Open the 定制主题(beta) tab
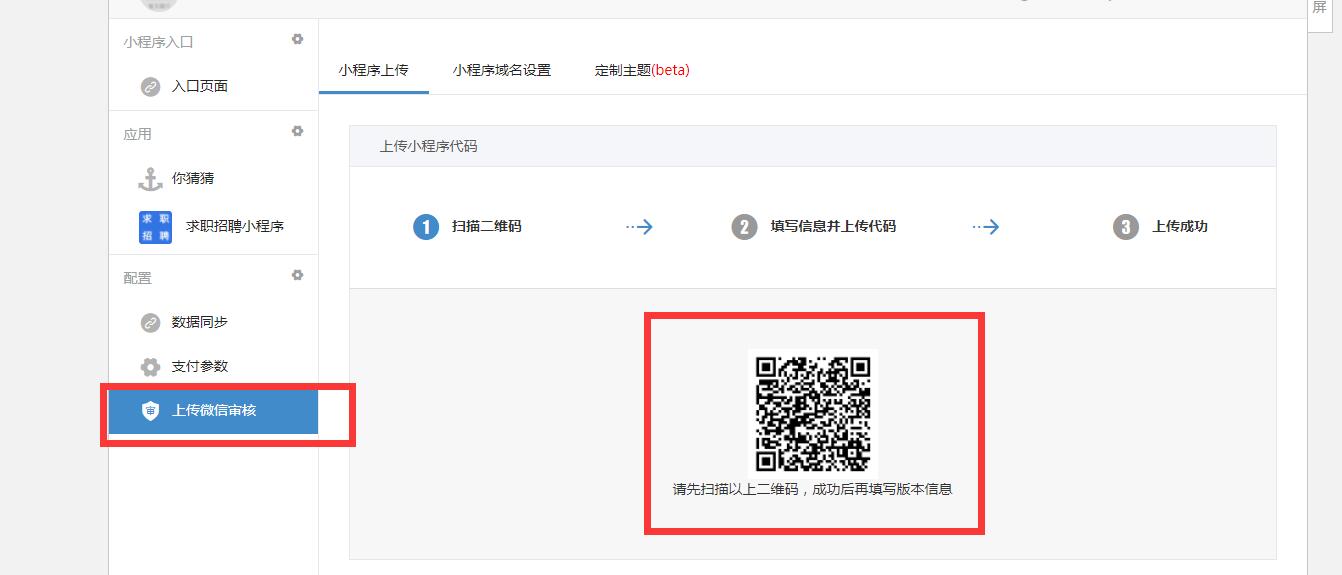Image resolution: width=1342 pixels, height=575 pixels. tap(642, 70)
